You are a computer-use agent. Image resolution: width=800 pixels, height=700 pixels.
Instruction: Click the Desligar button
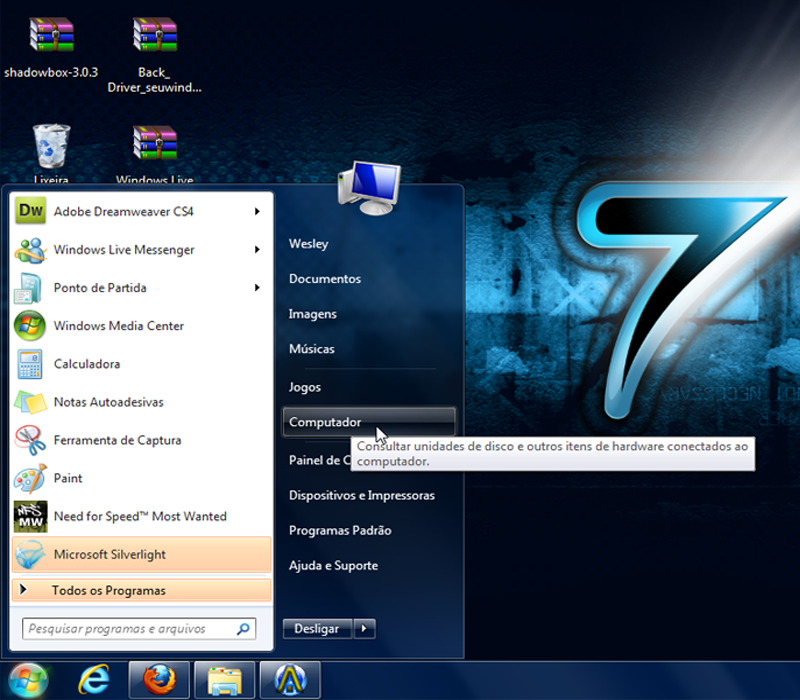[316, 629]
